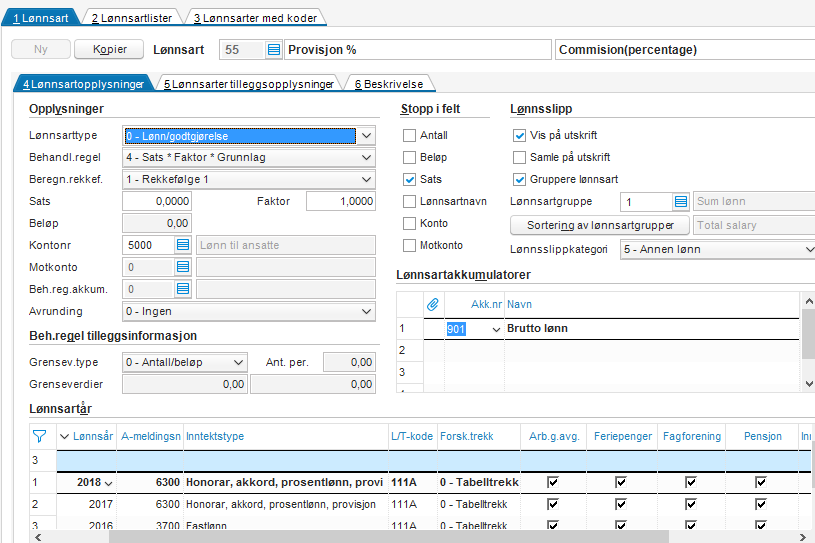
Task: Click the L/T-kode column header
Action: click(412, 436)
